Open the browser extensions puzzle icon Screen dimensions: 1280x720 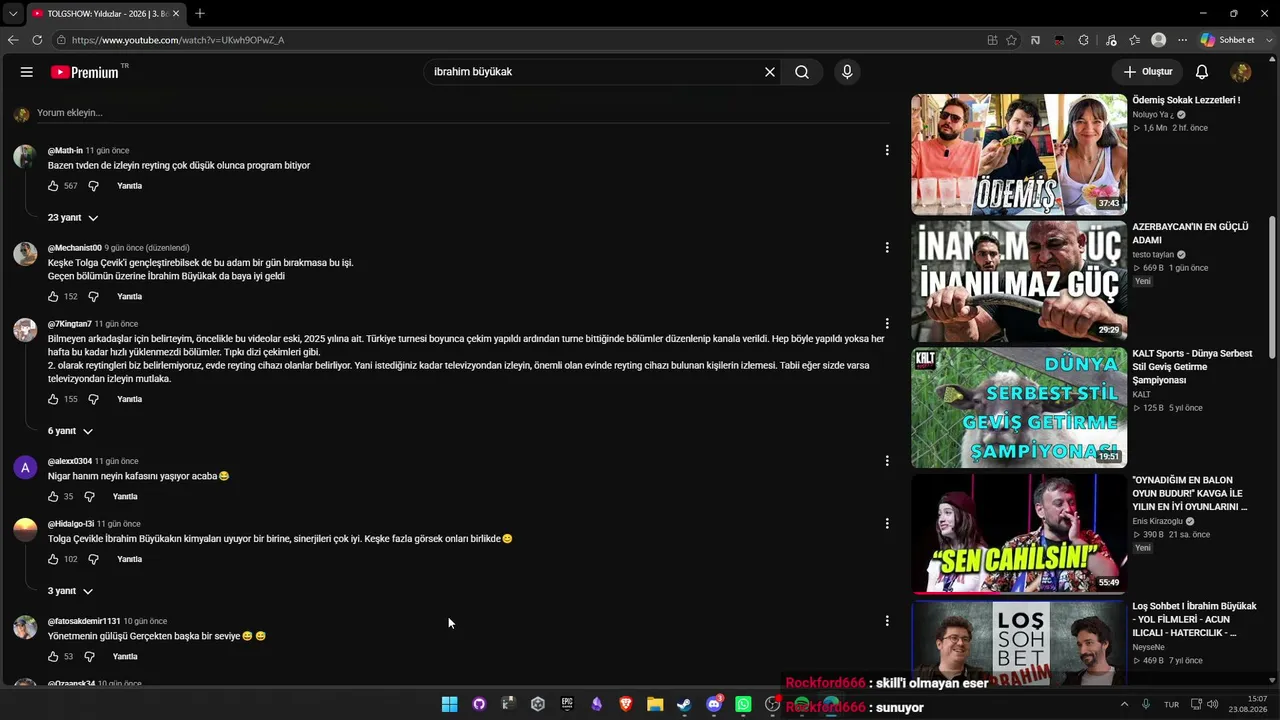[x=1083, y=40]
